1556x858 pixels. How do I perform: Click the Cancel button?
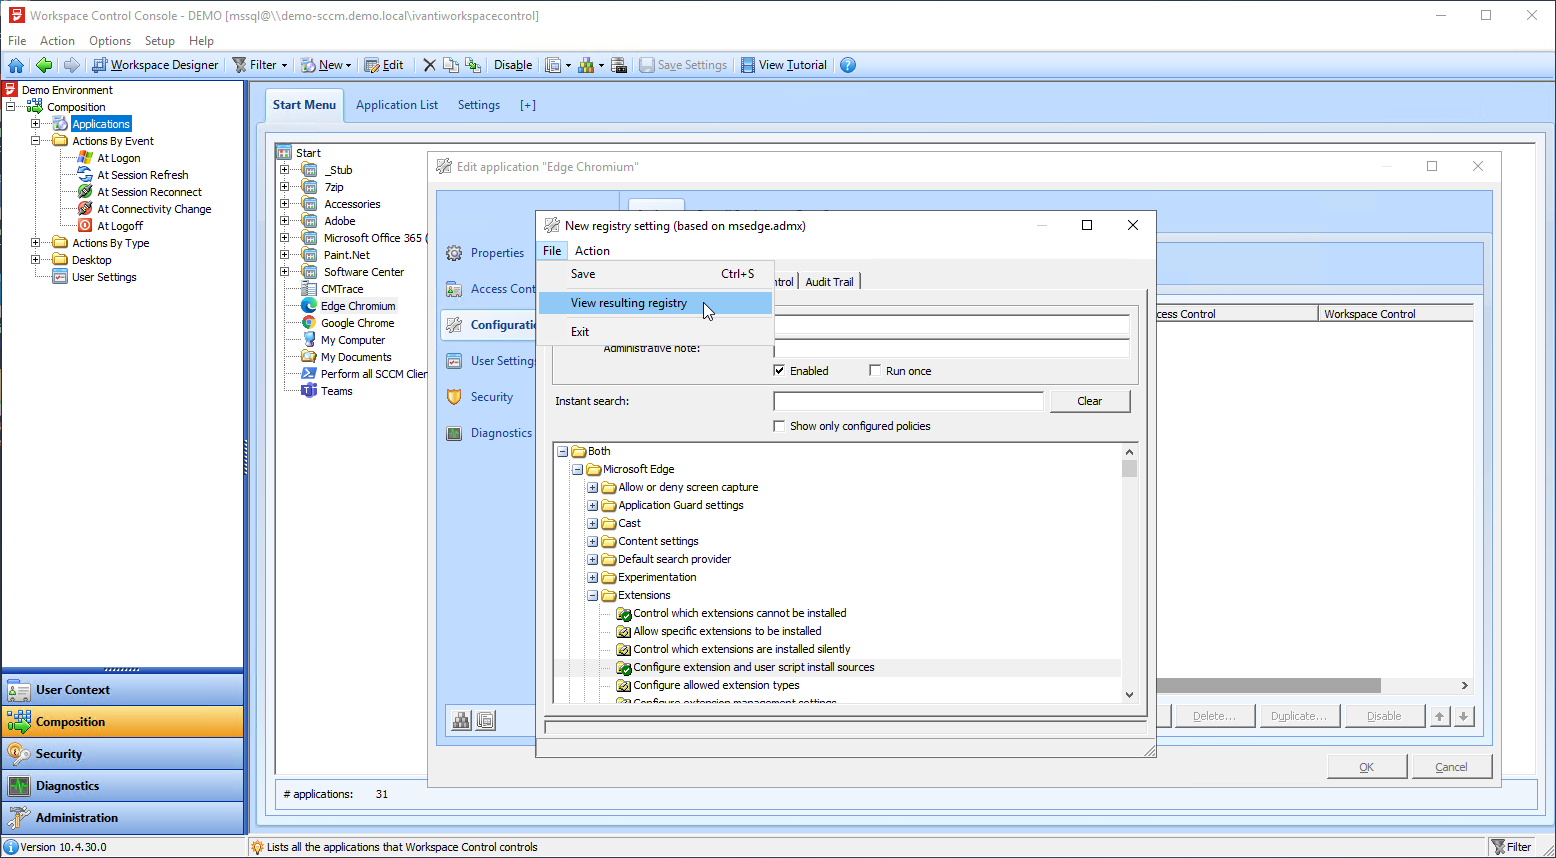(1451, 767)
